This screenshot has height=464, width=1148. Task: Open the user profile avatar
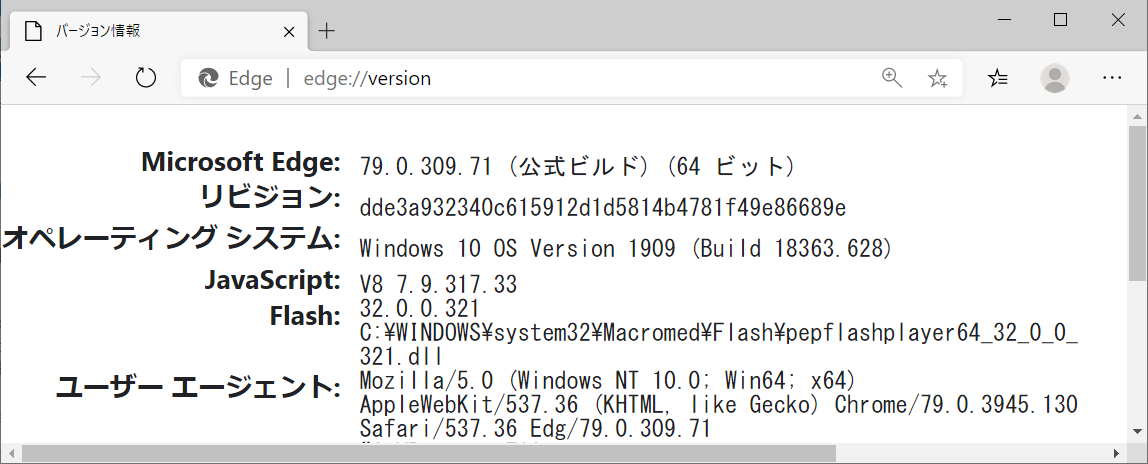1054,78
